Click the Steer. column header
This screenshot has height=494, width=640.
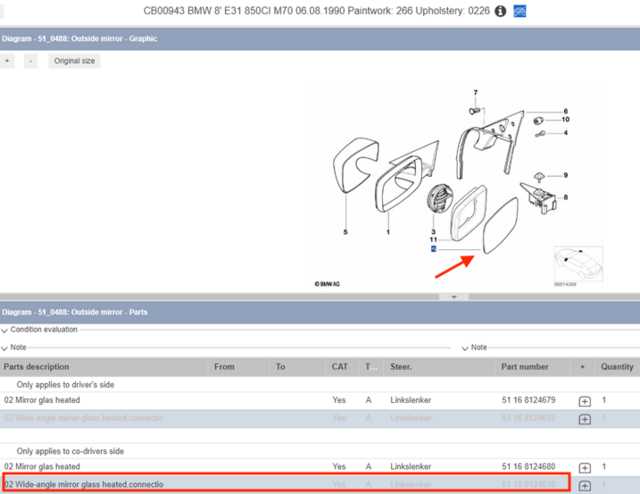point(439,367)
